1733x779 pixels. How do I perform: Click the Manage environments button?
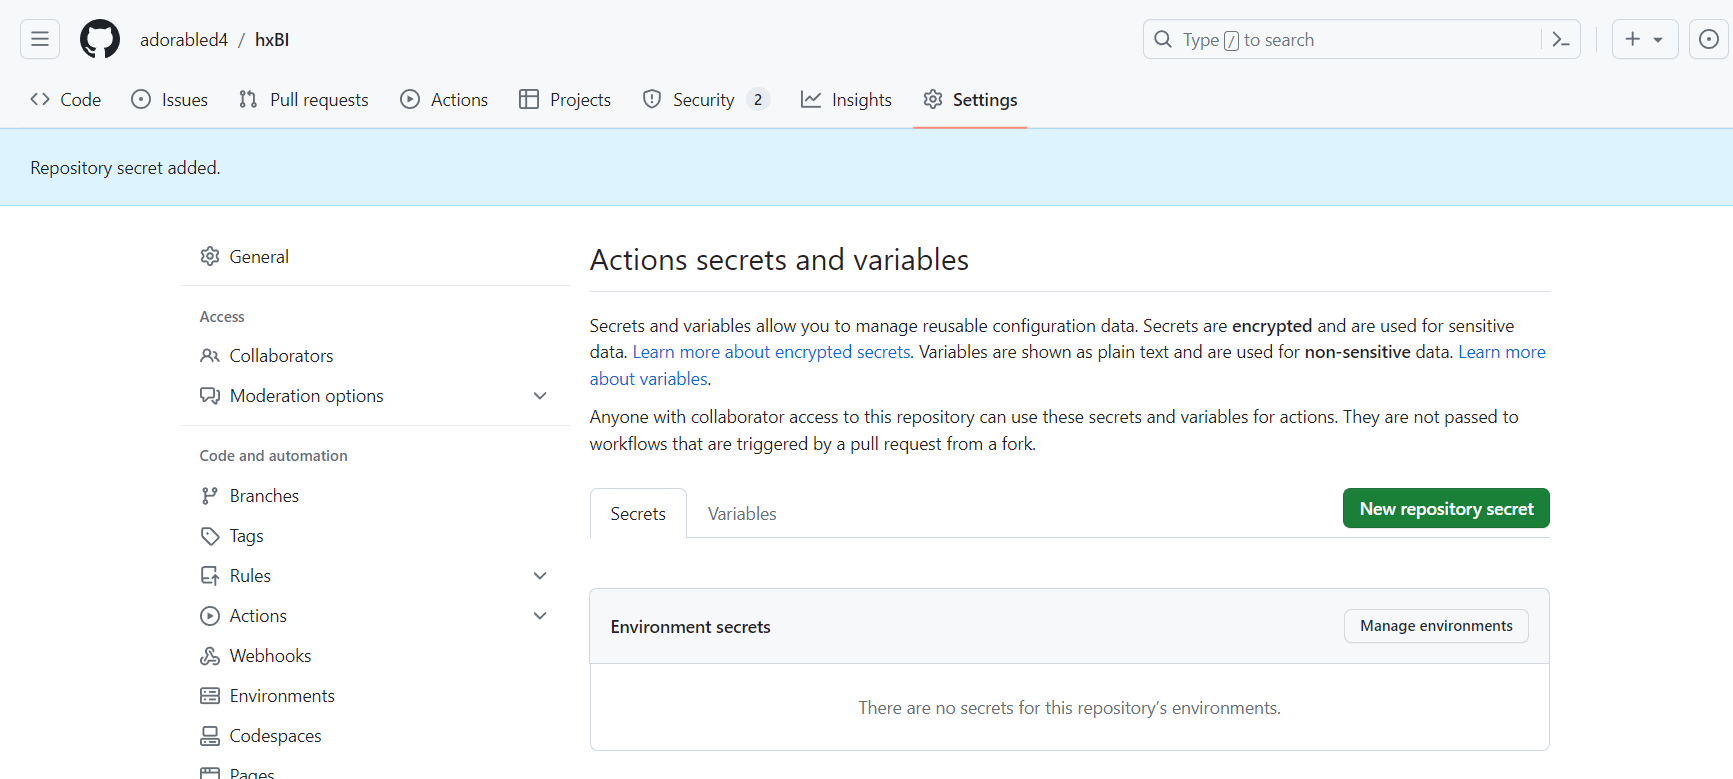tap(1435, 626)
